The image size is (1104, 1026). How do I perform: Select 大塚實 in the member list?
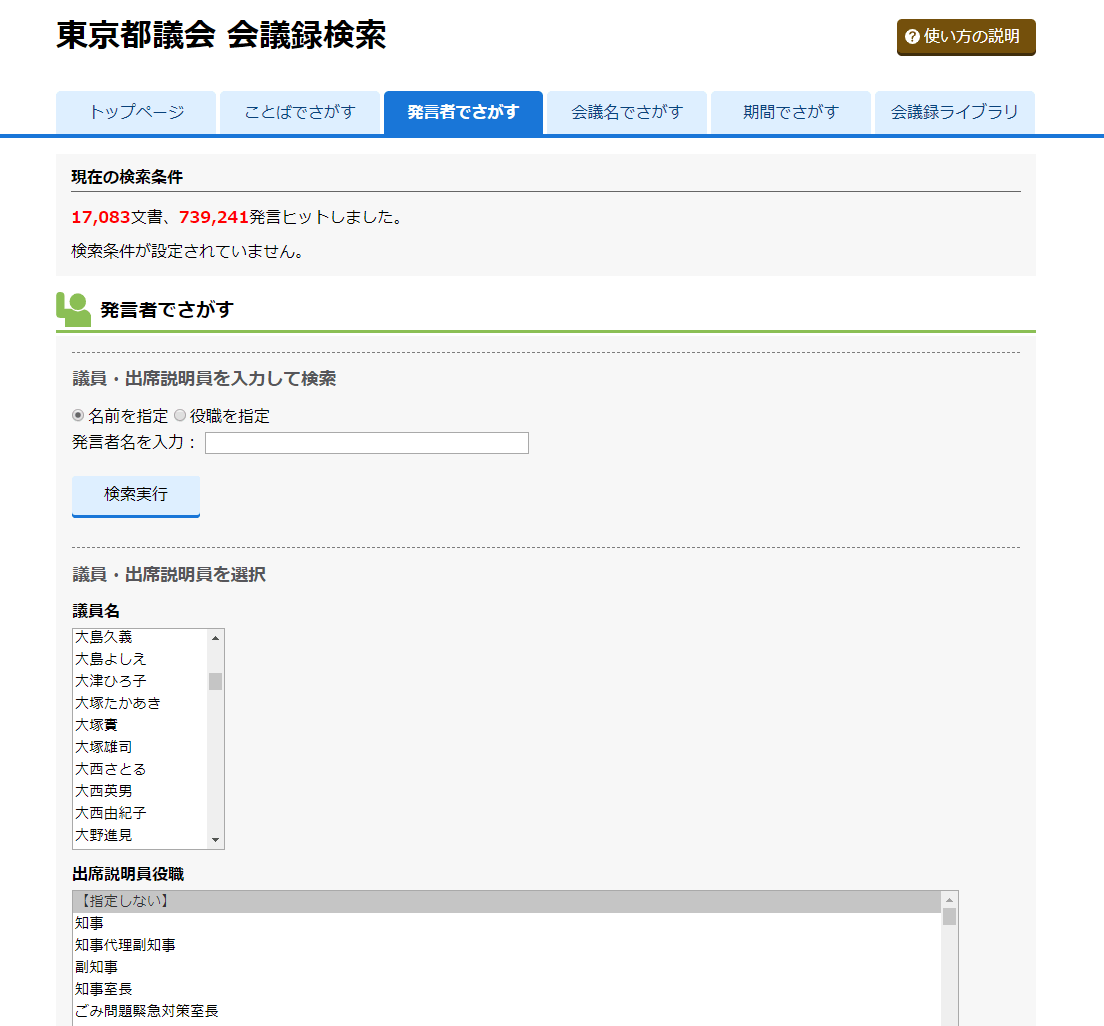pos(140,725)
